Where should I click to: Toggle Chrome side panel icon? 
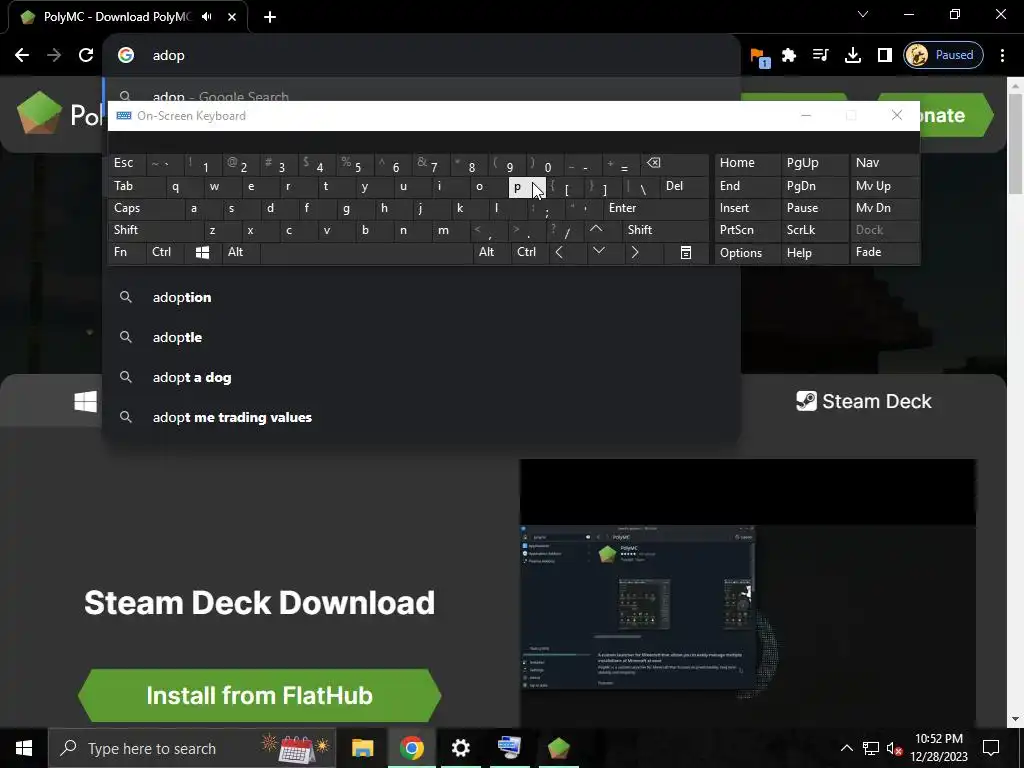pos(884,55)
